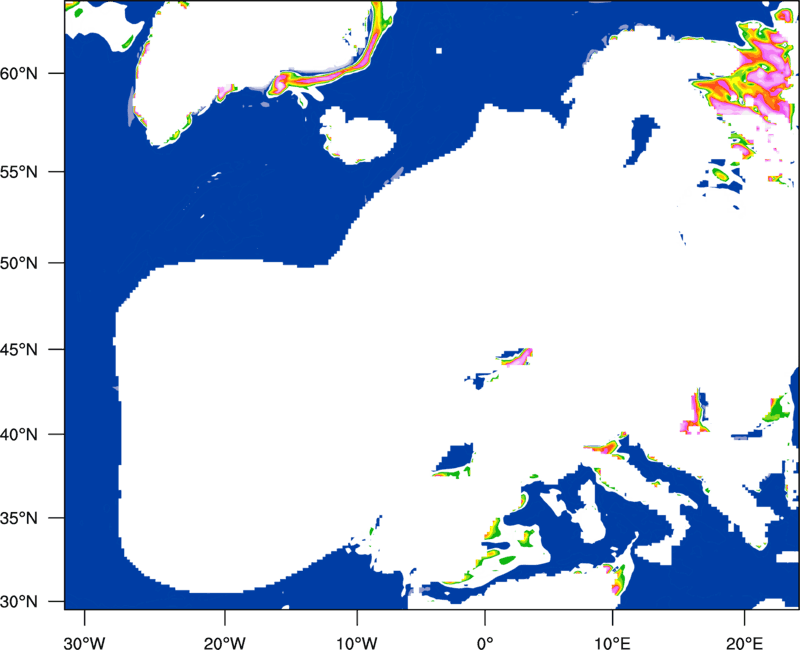Click the 10°W longitude label
Image resolution: width=800 pixels, height=650 pixels.
point(357,643)
